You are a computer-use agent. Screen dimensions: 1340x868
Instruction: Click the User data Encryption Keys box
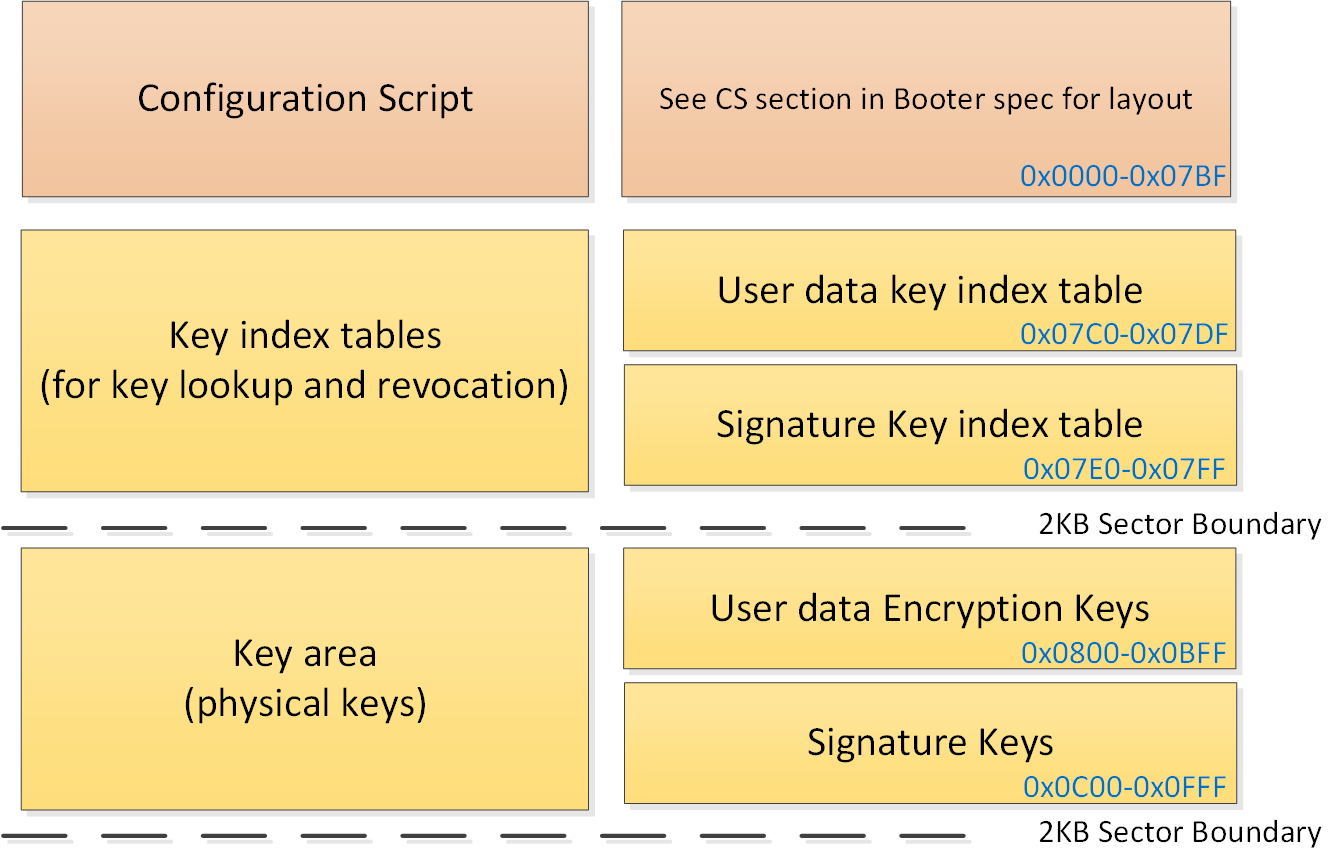point(929,608)
